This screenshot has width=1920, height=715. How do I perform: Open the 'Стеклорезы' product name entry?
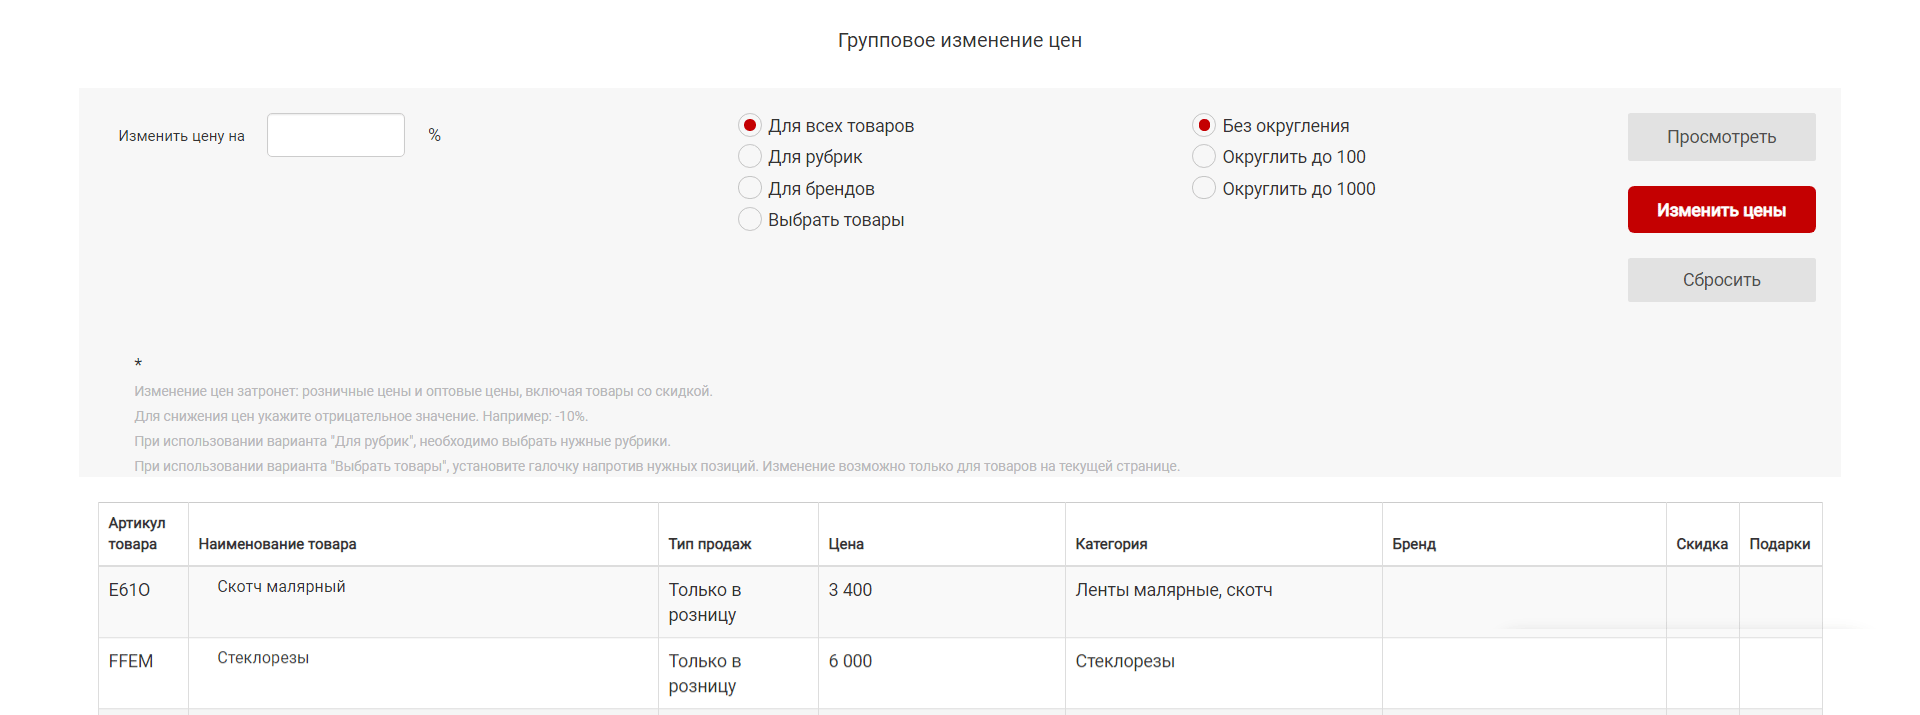pyautogui.click(x=263, y=658)
